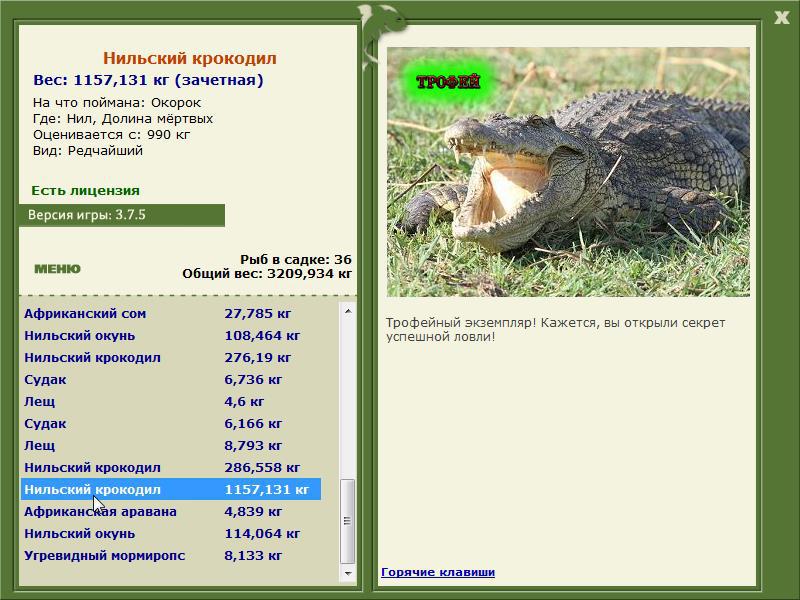This screenshot has height=600, width=800.
Task: Select Судак 6,736 кг entry
Action: click(171, 379)
